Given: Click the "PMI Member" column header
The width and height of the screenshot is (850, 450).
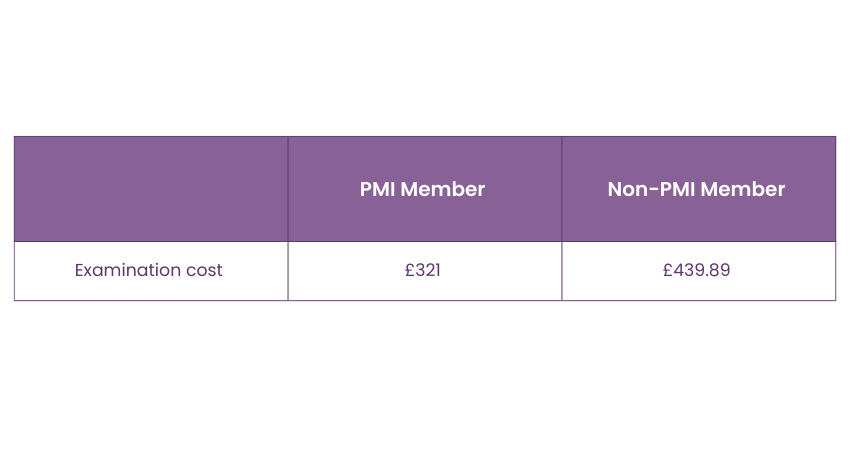Looking at the screenshot, I should tap(422, 189).
